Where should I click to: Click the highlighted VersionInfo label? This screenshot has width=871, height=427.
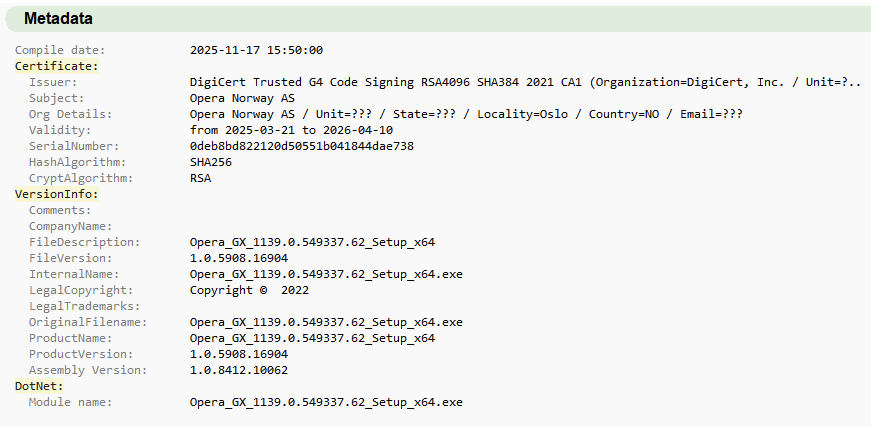pos(49,194)
